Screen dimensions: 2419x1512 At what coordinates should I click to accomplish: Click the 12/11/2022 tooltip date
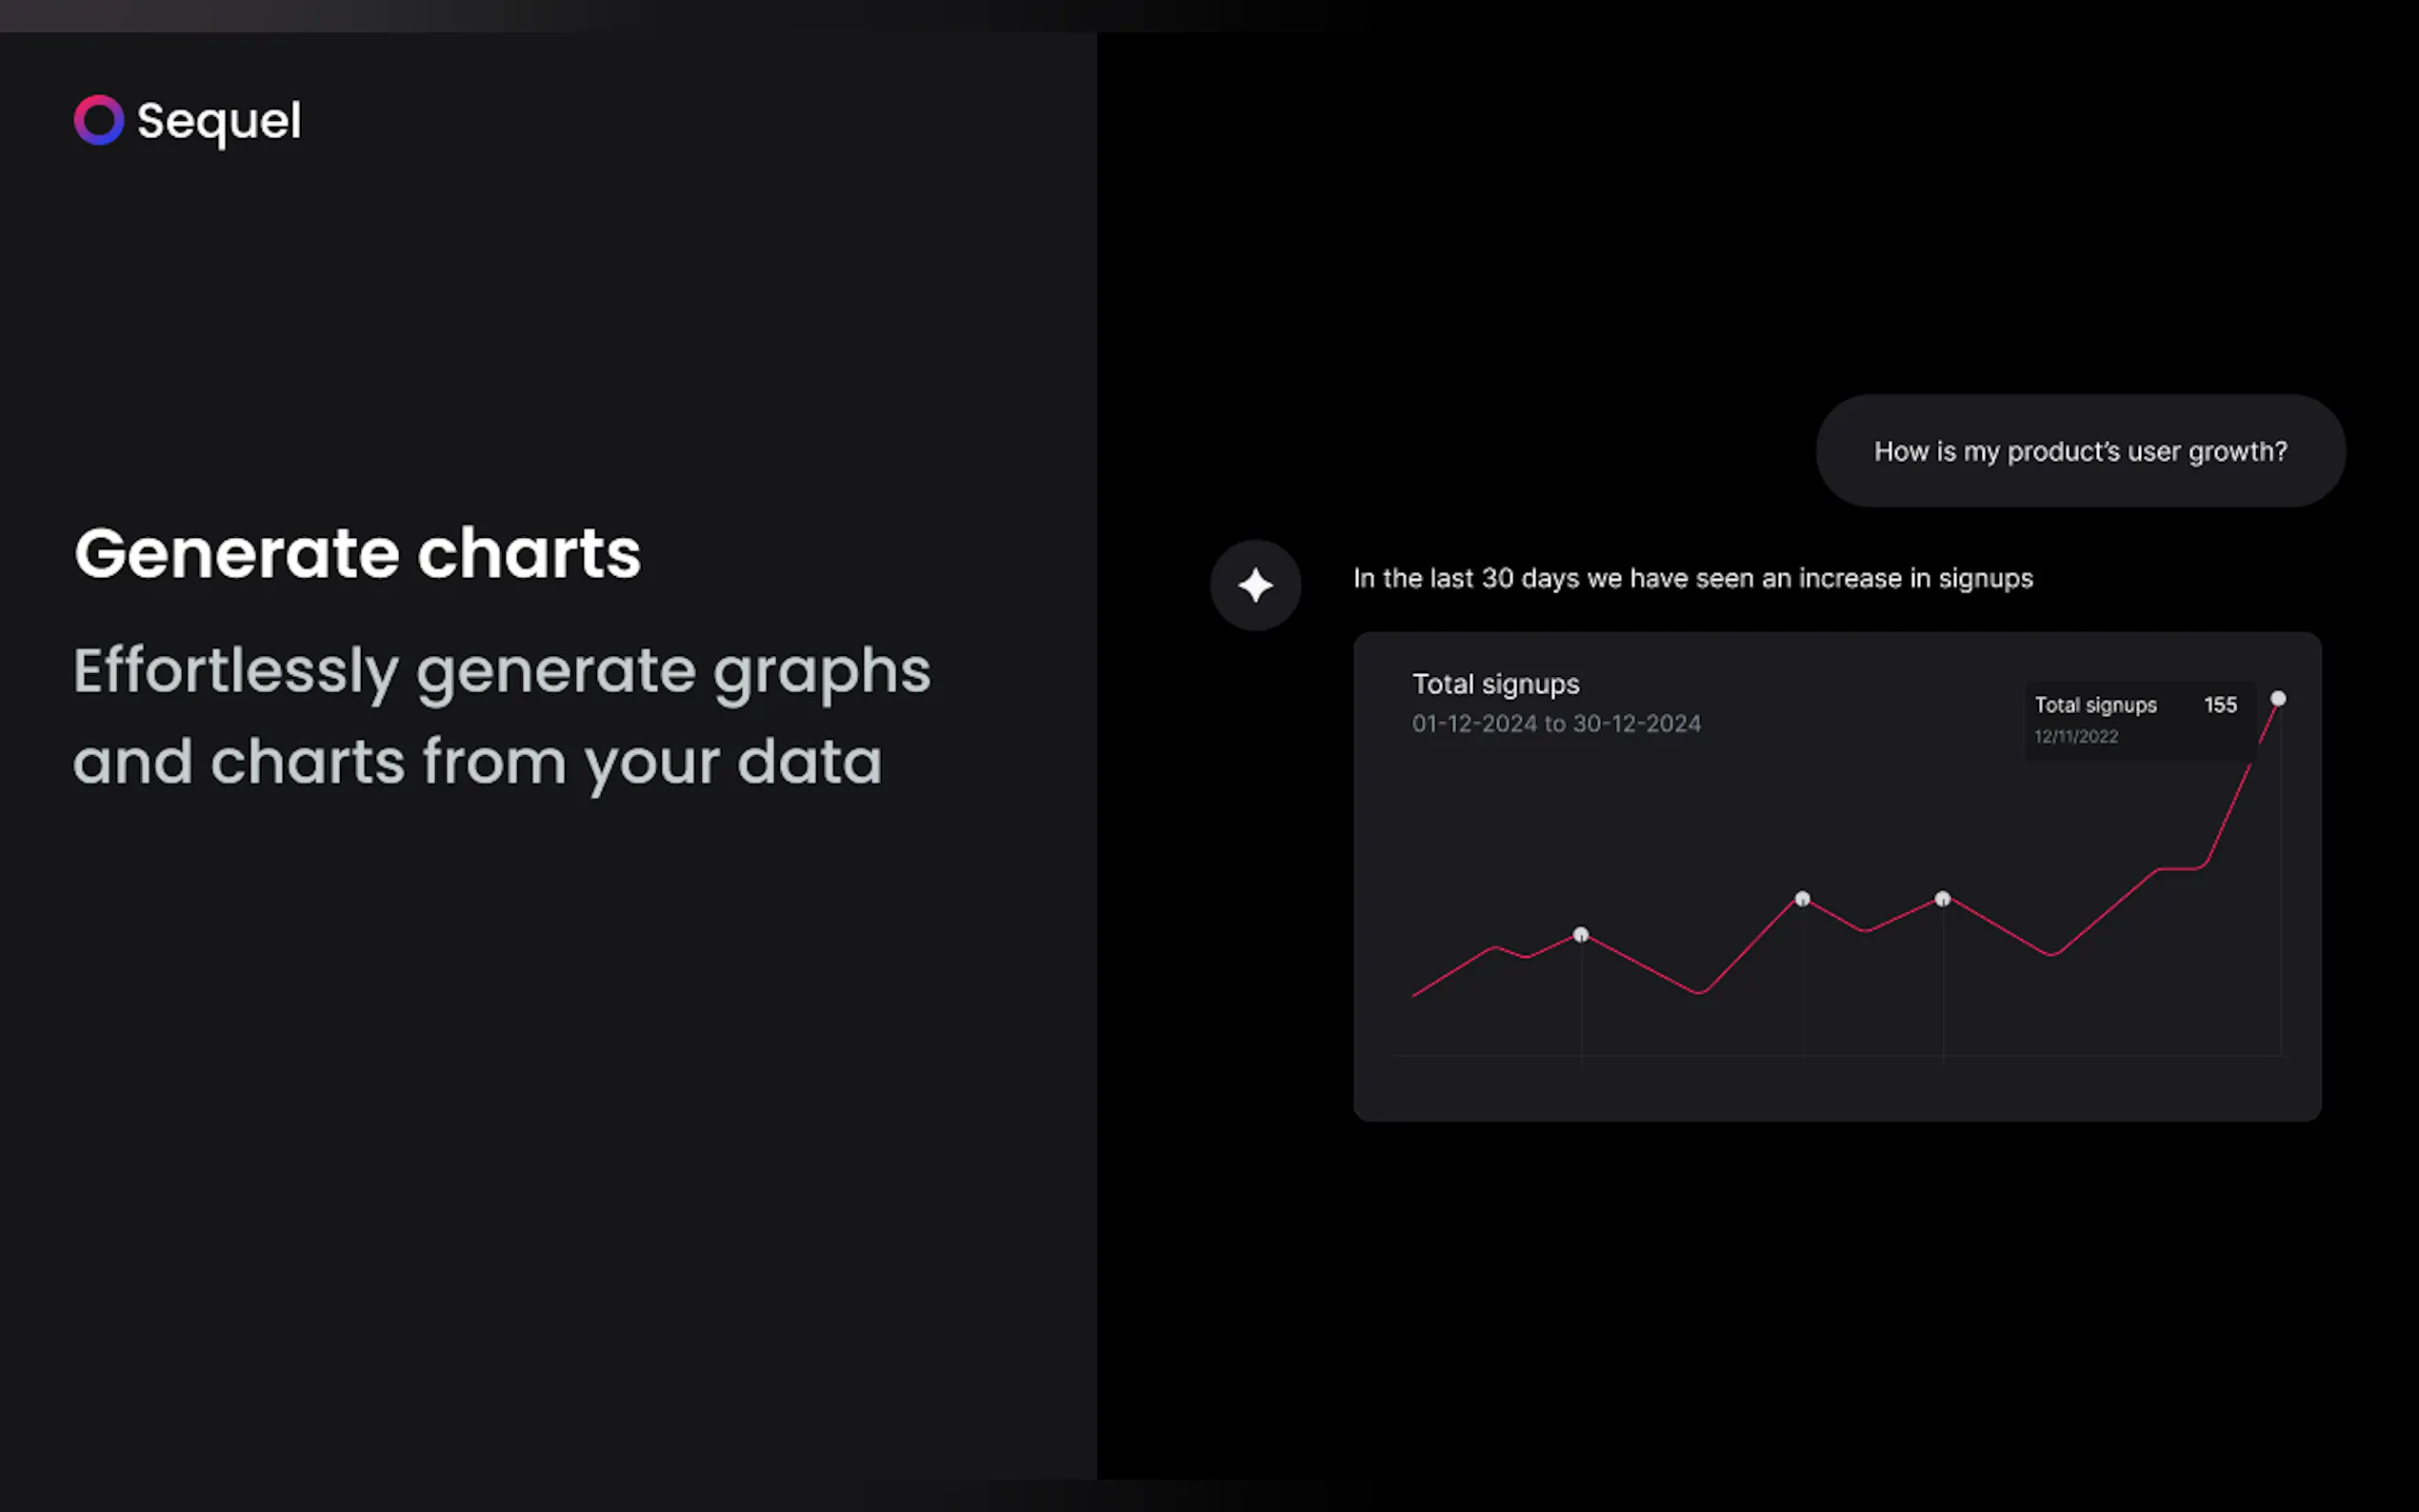pos(2075,737)
